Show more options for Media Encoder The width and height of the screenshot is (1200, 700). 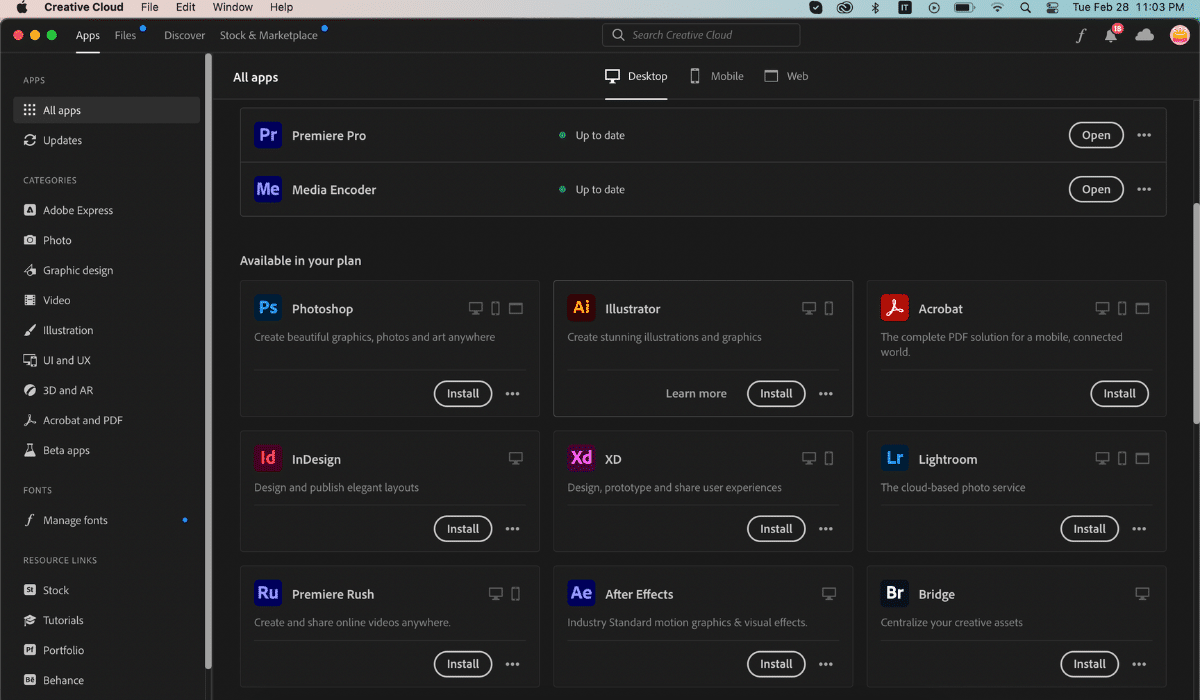(x=1144, y=189)
